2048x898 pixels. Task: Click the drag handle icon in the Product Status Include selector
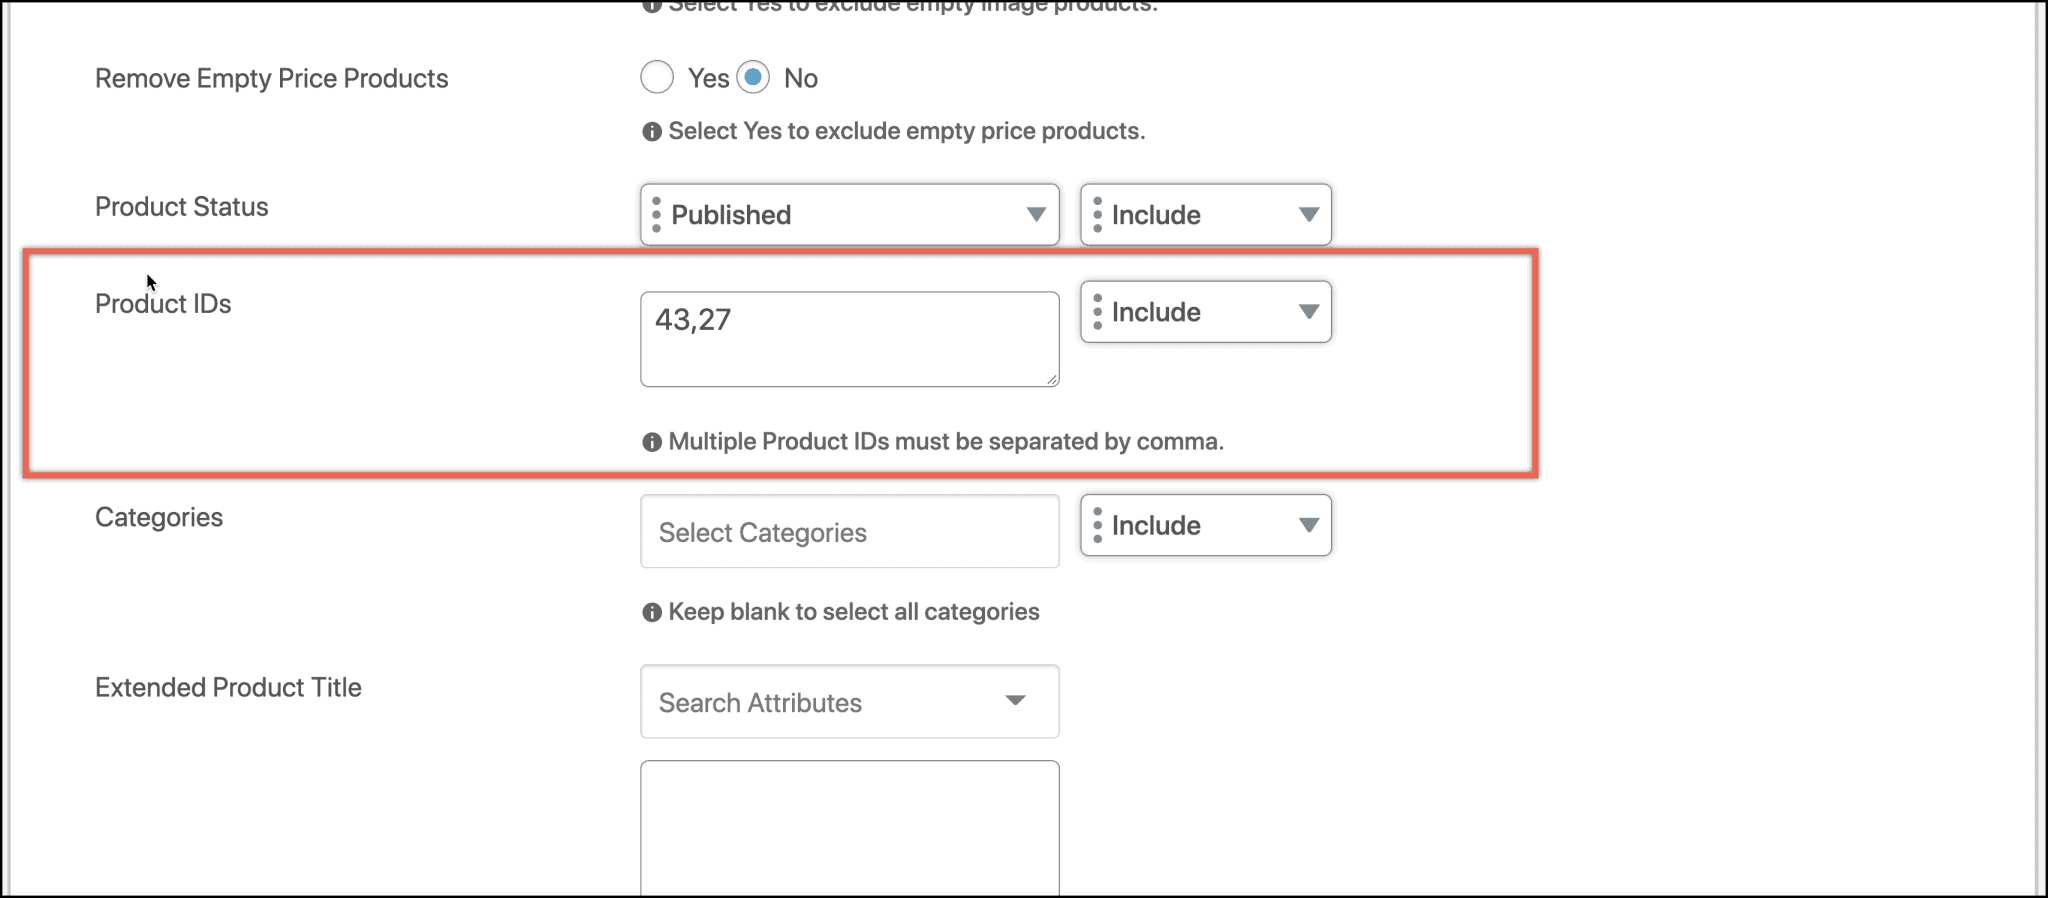[1100, 214]
